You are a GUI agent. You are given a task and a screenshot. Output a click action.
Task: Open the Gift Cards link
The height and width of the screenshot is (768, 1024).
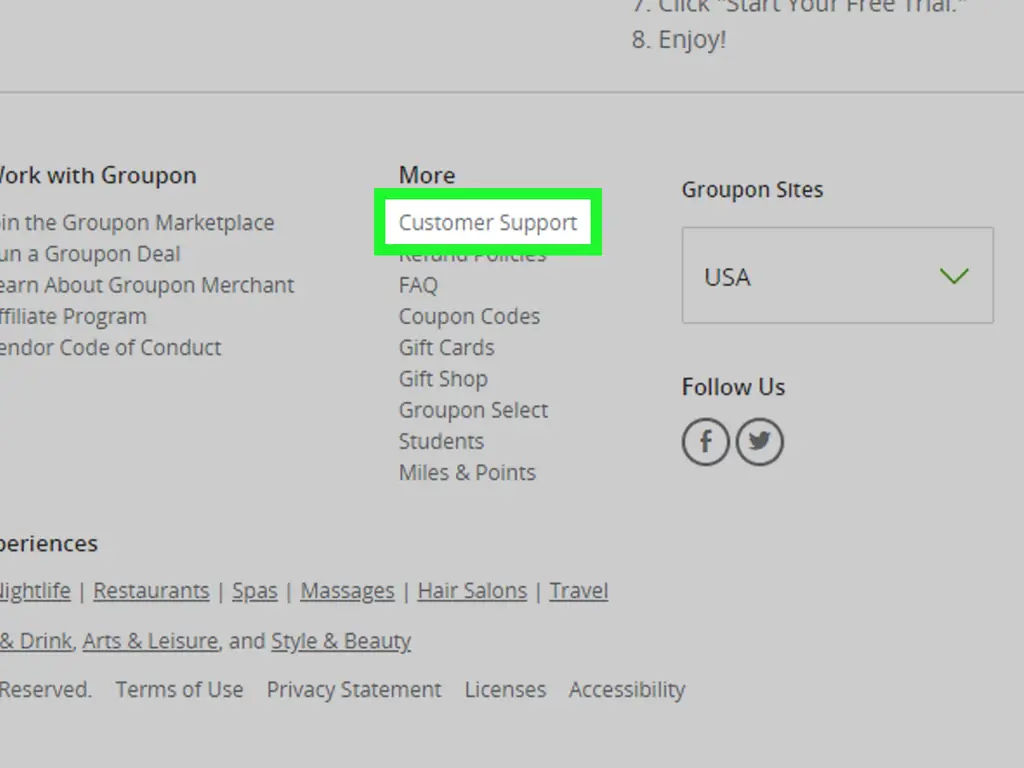point(446,347)
